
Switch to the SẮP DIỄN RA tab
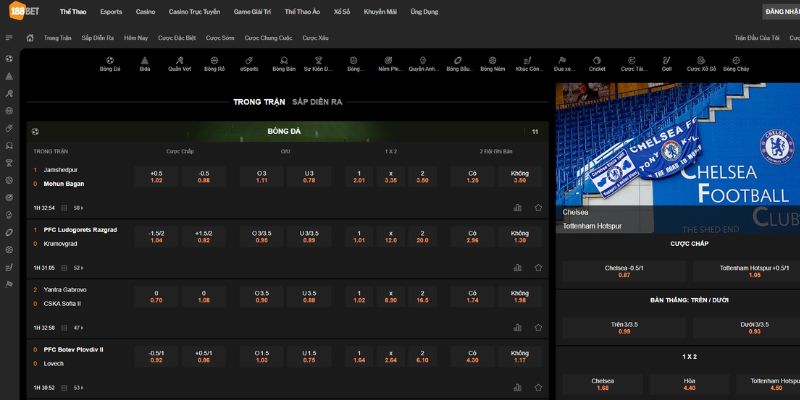pyautogui.click(x=317, y=102)
